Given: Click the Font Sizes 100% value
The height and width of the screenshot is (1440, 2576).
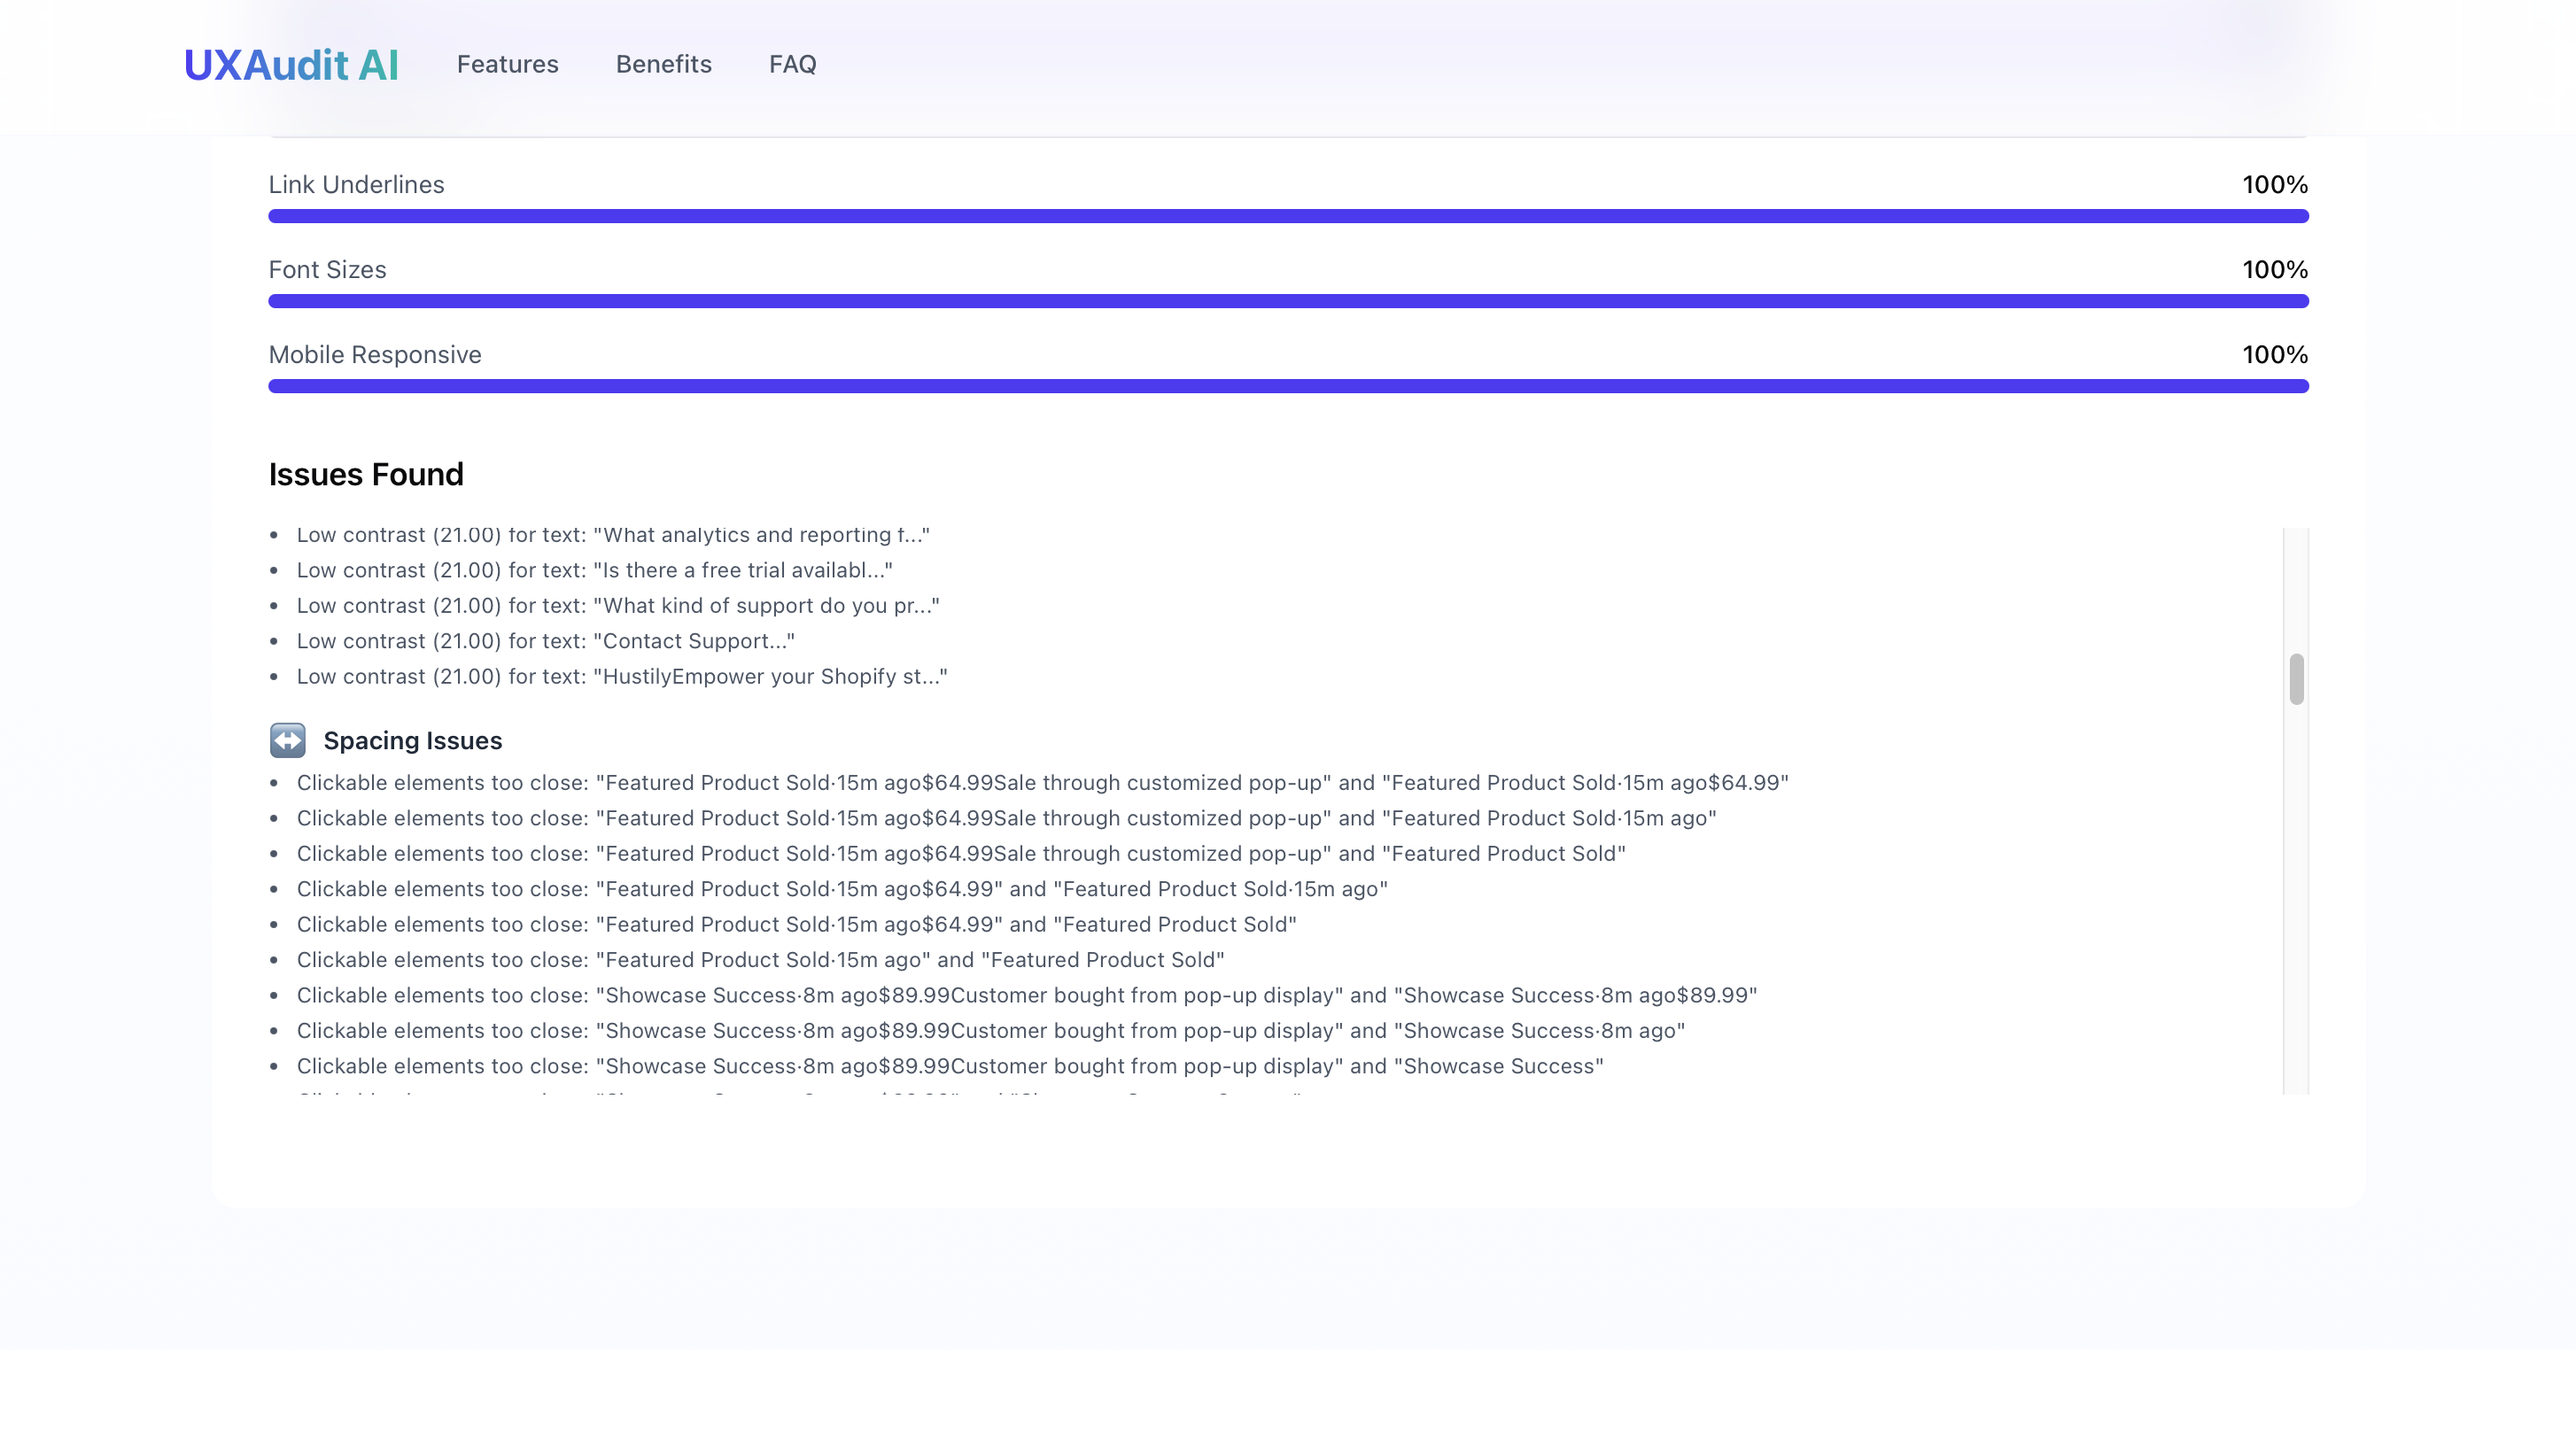Looking at the screenshot, I should click(2274, 270).
